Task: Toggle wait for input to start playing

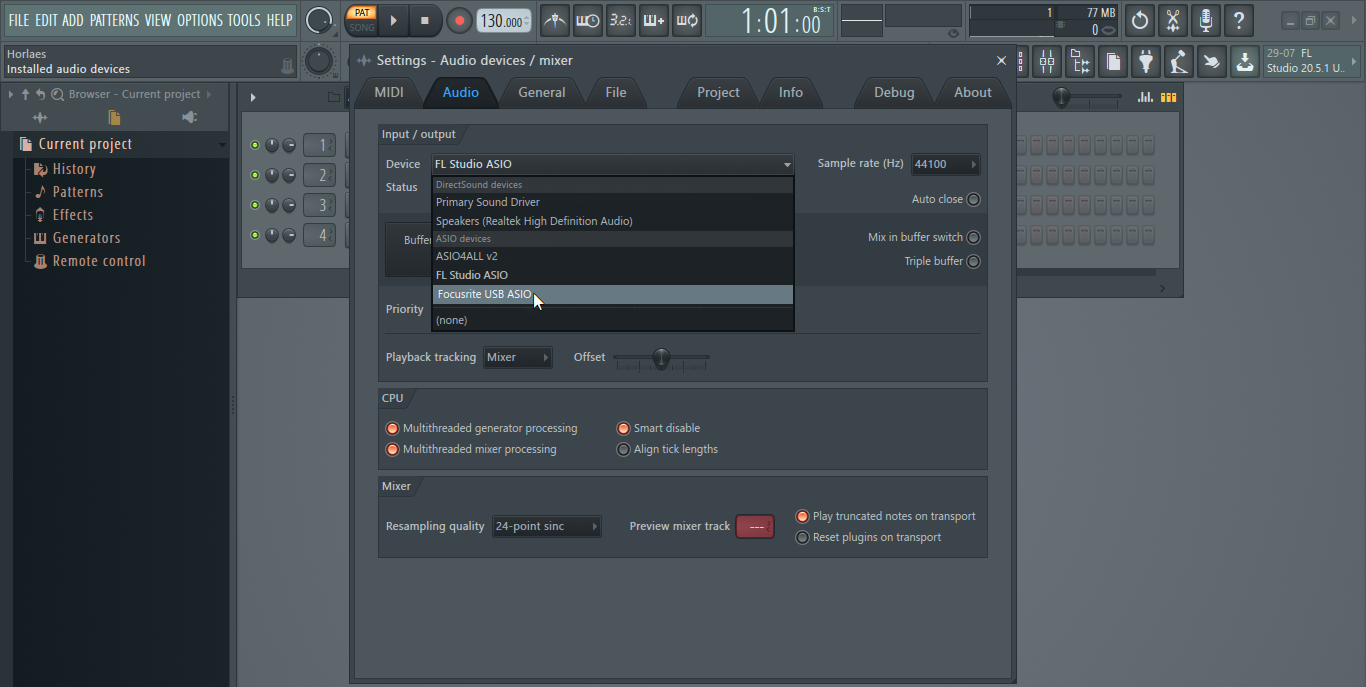Action: point(588,20)
